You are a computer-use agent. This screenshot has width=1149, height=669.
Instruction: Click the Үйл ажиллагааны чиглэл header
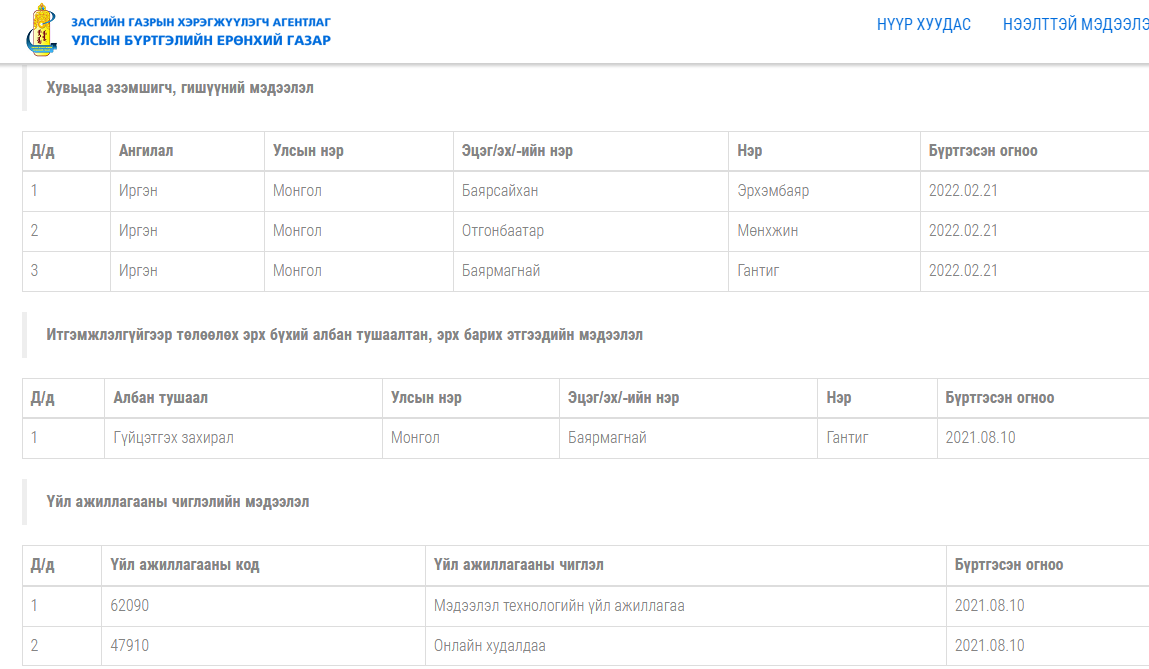coord(519,565)
